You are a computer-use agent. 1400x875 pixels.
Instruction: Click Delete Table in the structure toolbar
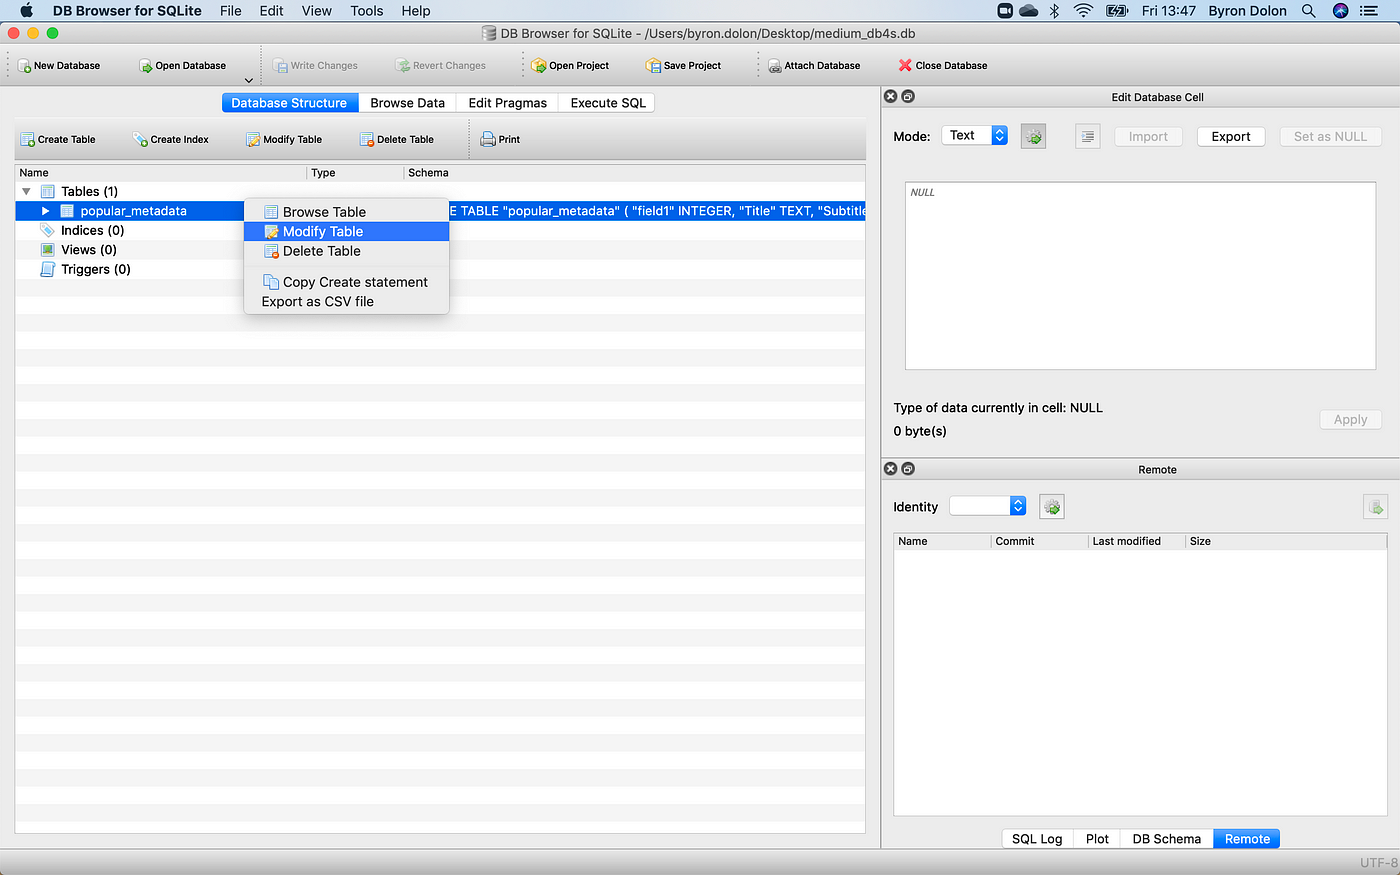point(397,140)
